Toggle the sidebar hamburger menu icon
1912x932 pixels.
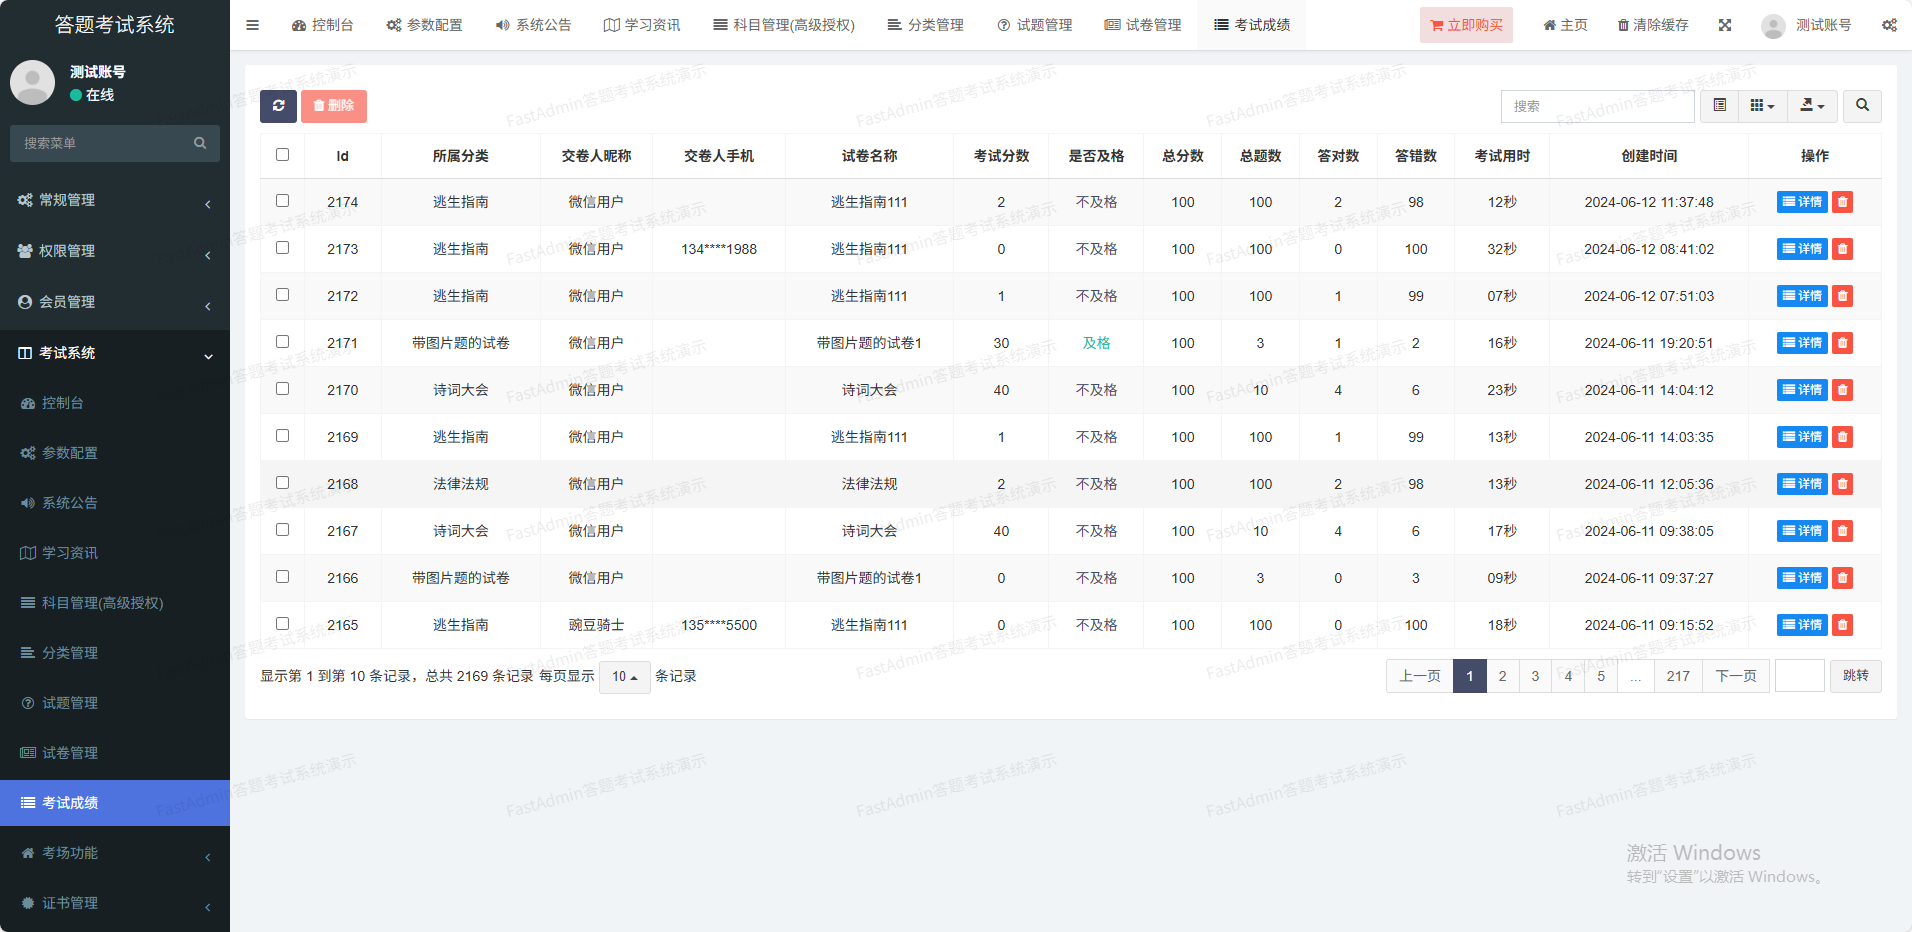(x=253, y=25)
